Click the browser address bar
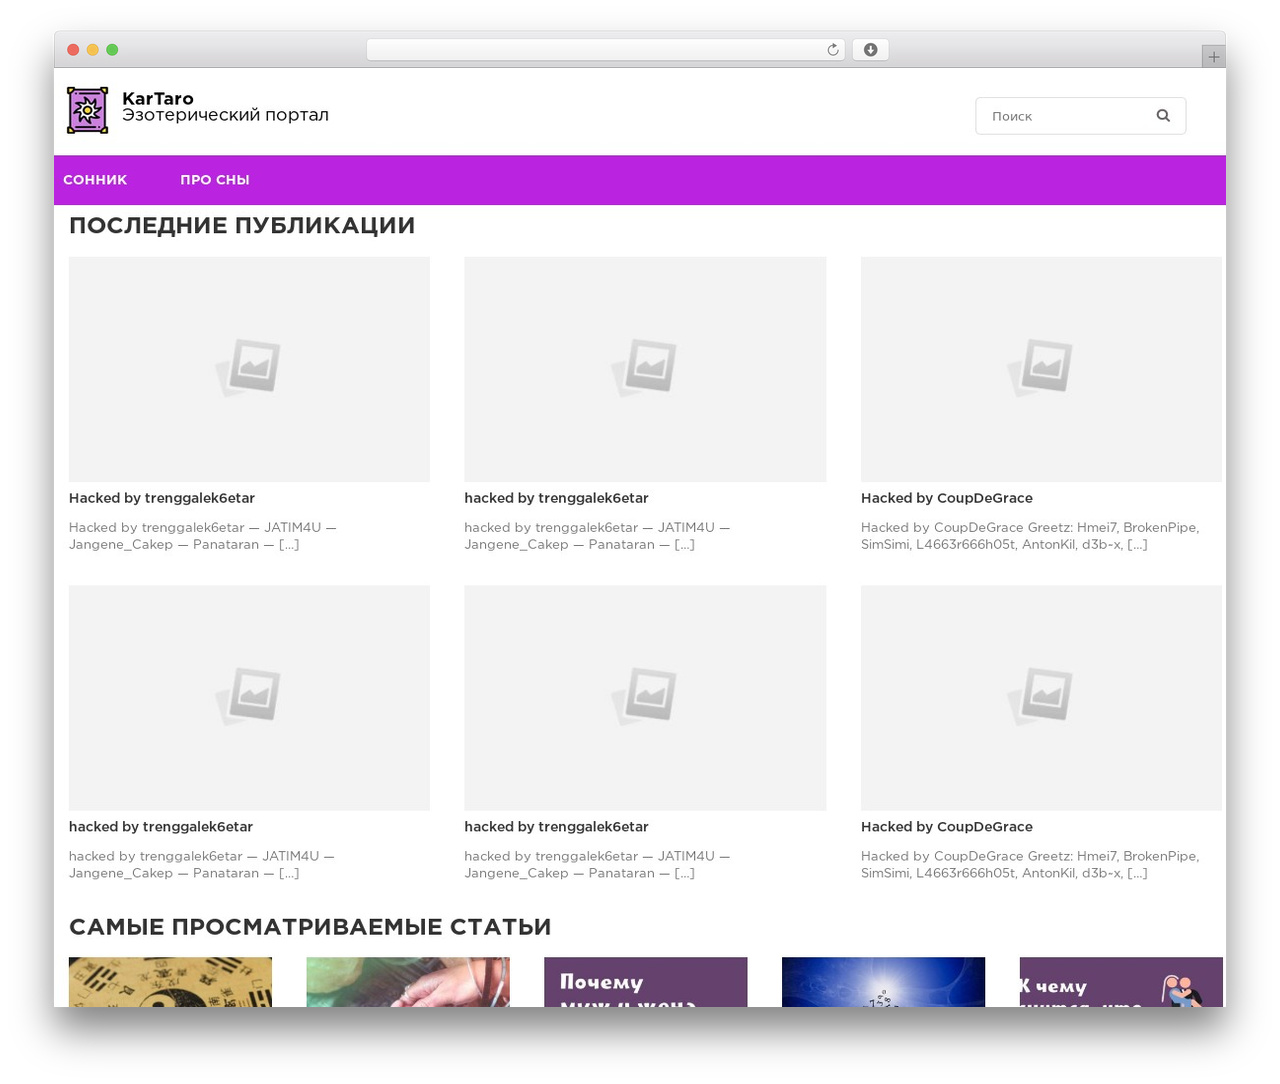The height and width of the screenshot is (1084, 1280). tap(605, 50)
